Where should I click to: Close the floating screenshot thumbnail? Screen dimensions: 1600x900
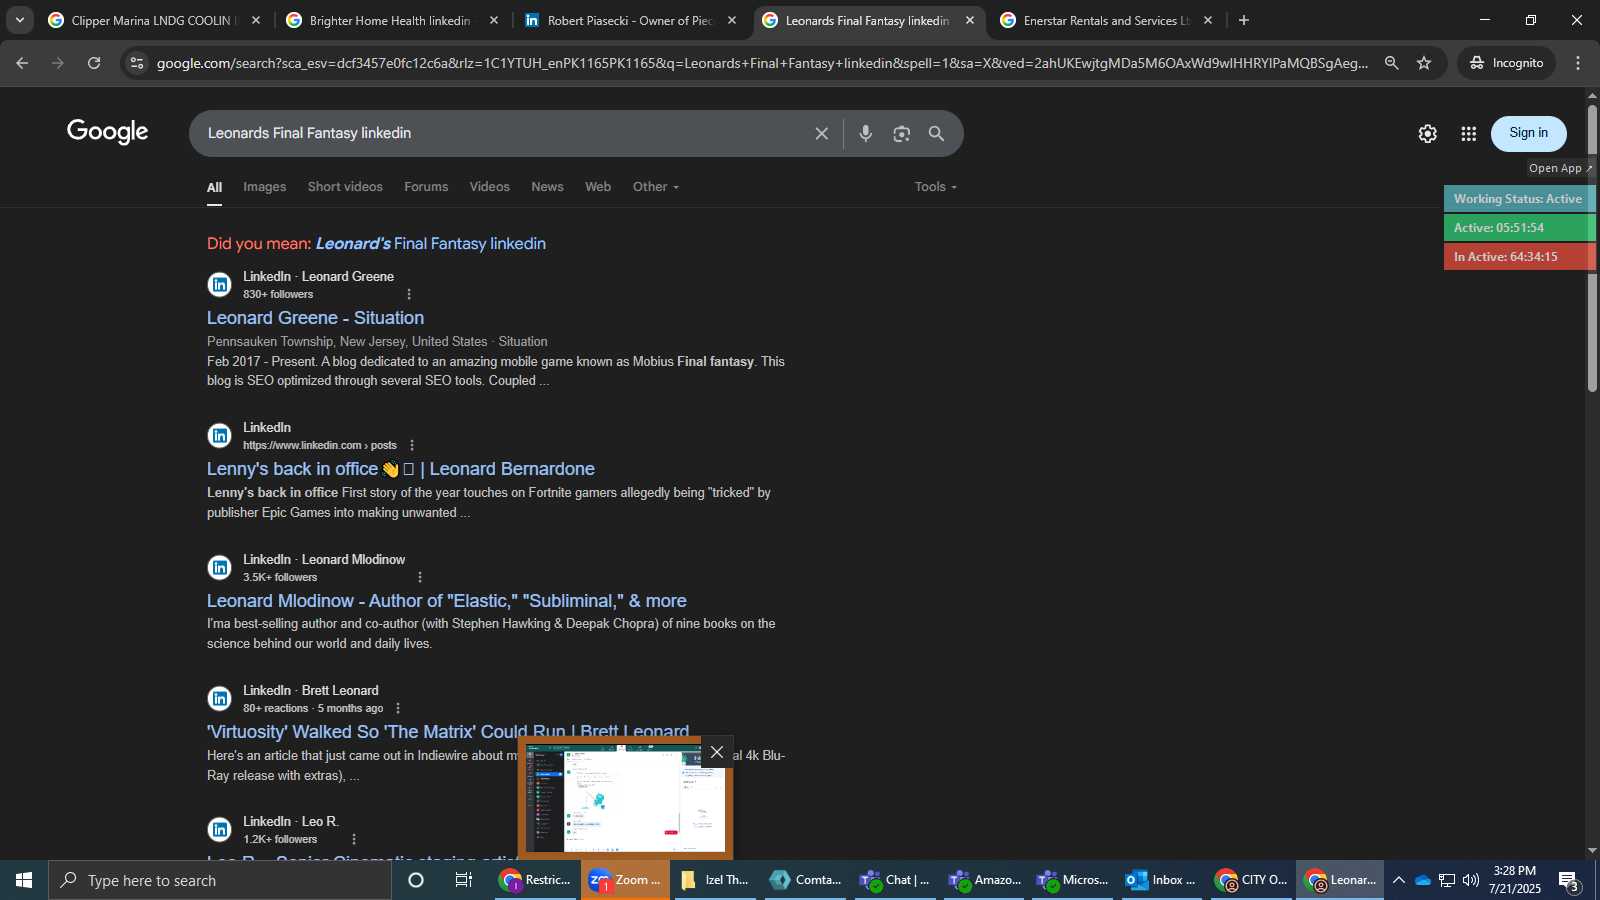coord(716,752)
